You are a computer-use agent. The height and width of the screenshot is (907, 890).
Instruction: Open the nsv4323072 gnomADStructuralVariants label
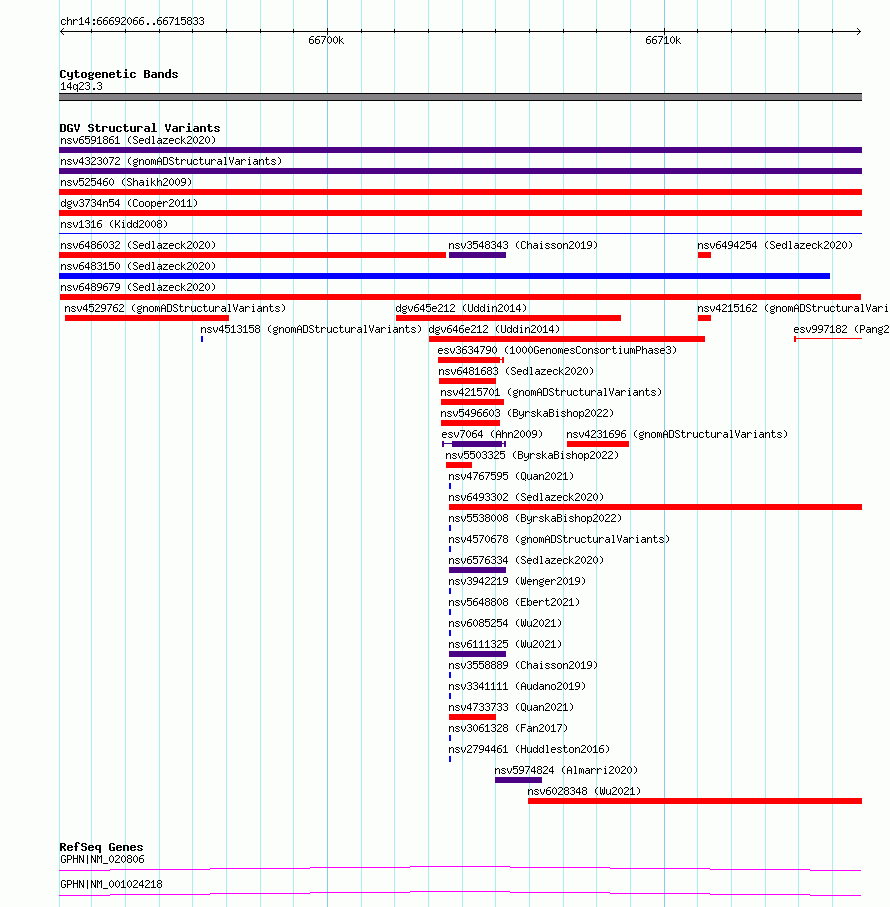click(171, 161)
